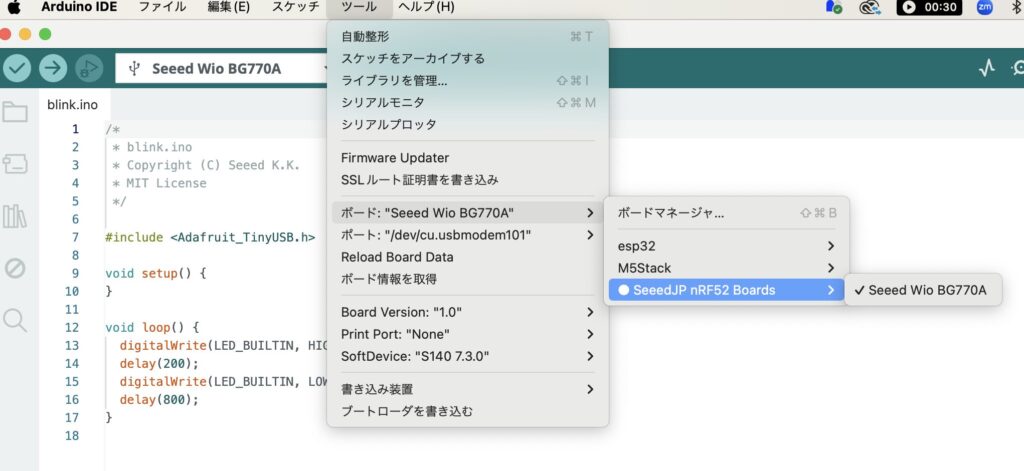Expand SeeedJP nRF52 Boards submenu
Screen dimensions: 1024x471
pyautogui.click(x=726, y=290)
